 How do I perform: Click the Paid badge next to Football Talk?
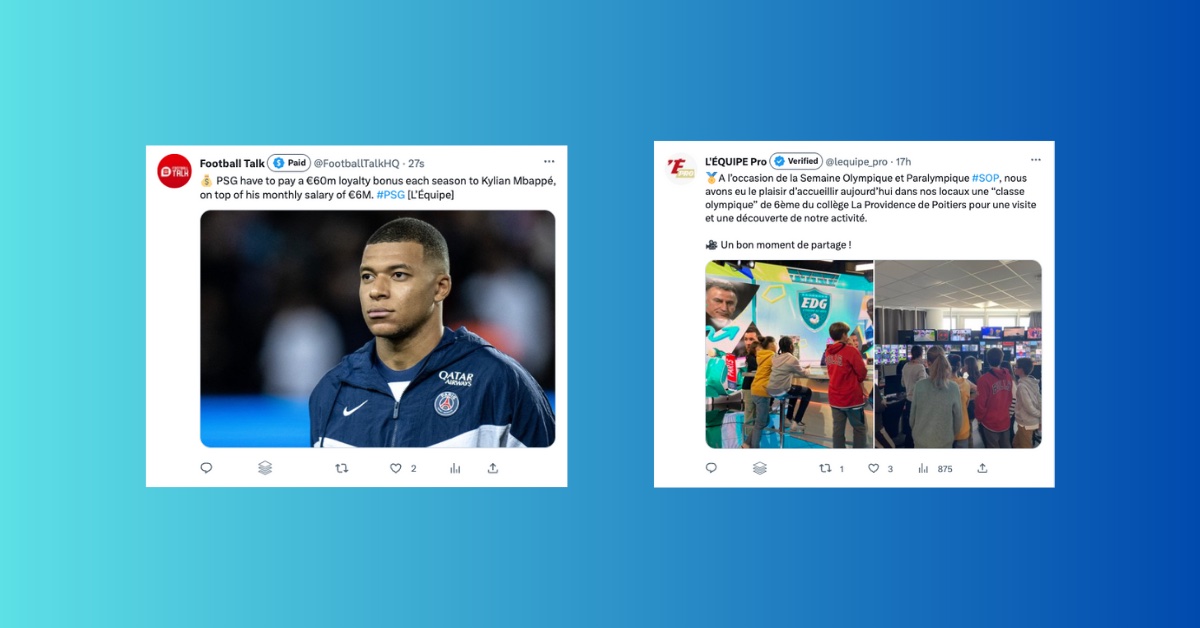(289, 163)
